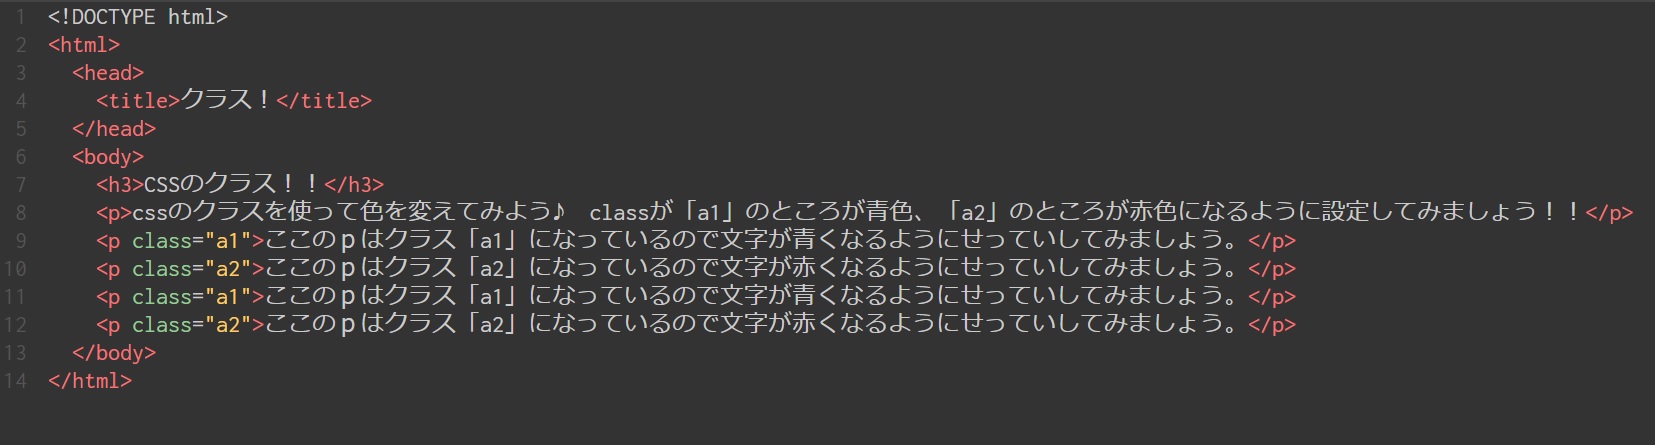Click the opening h3 tag
1655x445 pixels.
point(120,185)
